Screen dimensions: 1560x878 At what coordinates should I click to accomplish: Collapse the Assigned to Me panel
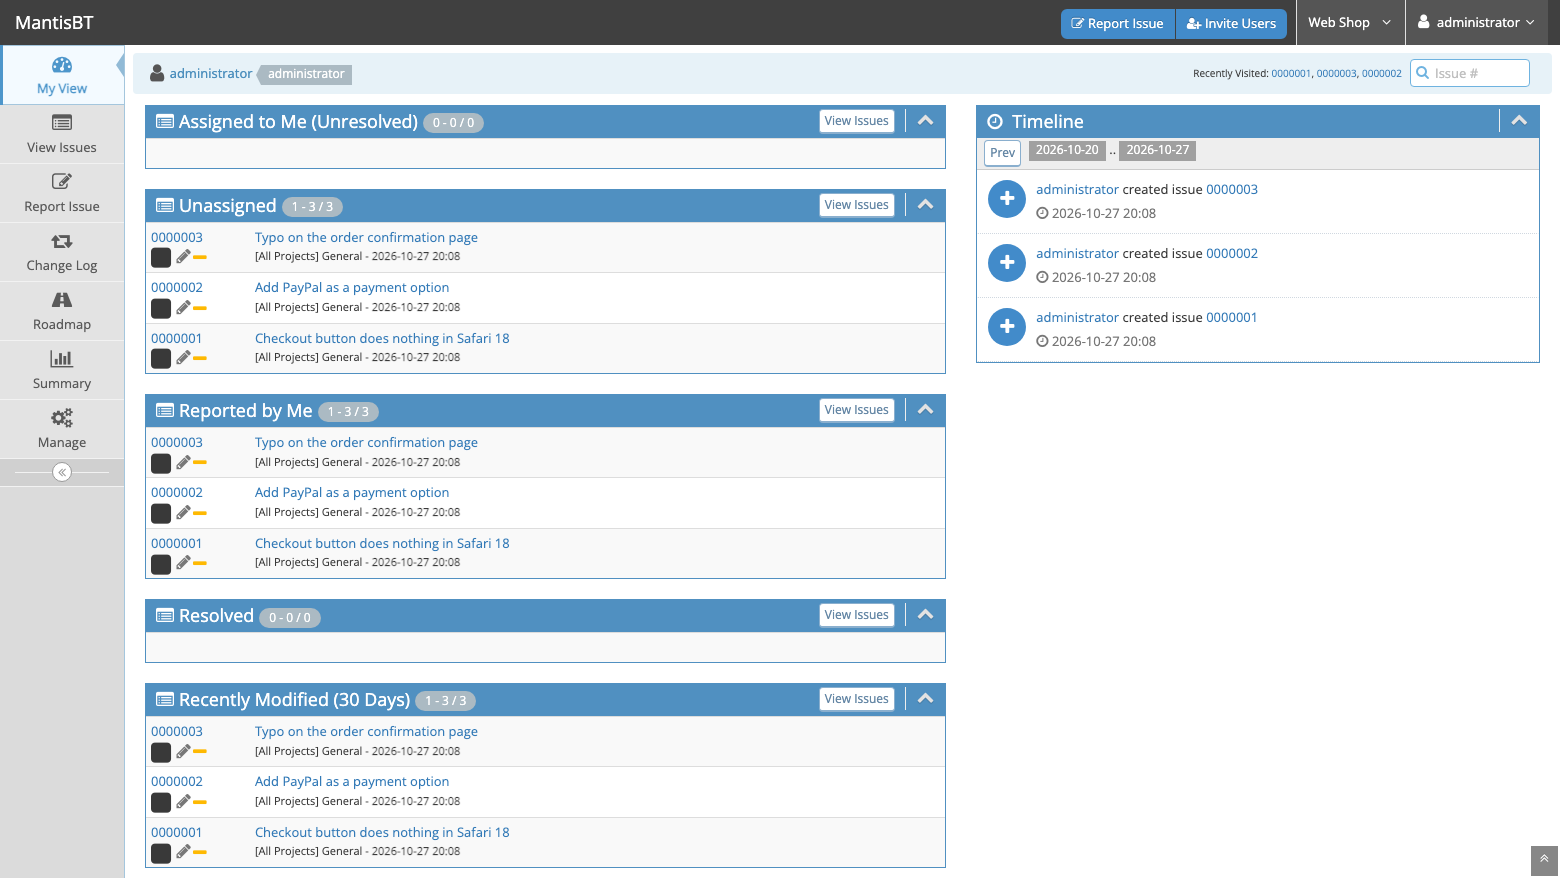(x=926, y=121)
